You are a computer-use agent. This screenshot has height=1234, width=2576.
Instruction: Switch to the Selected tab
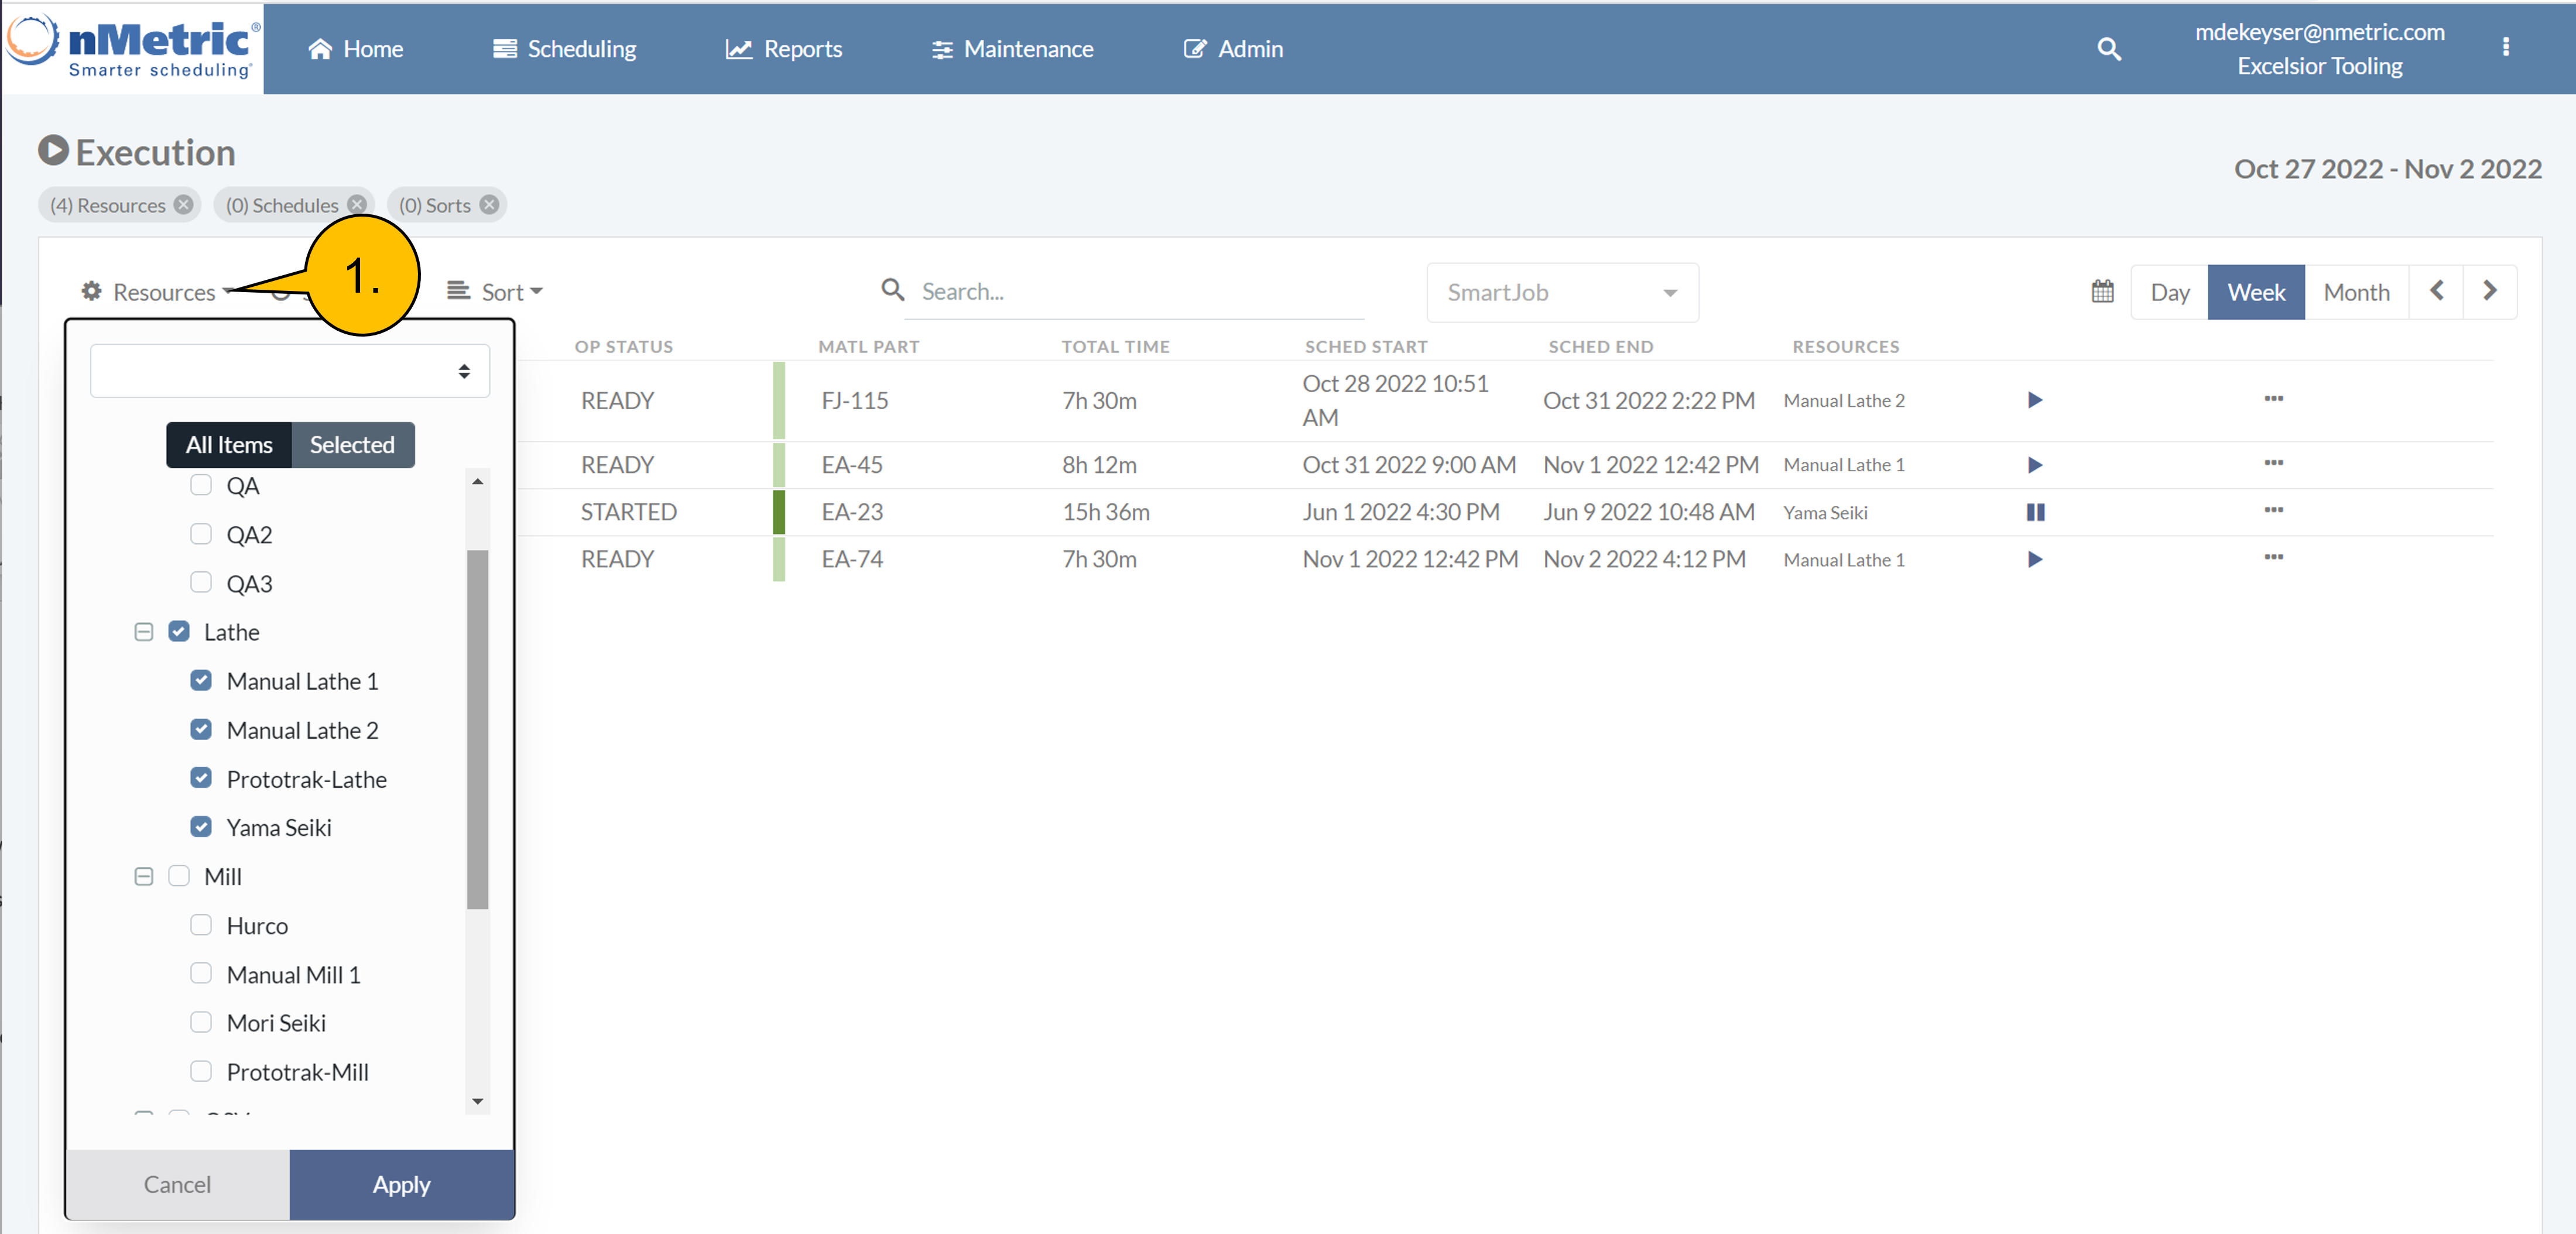[x=352, y=445]
